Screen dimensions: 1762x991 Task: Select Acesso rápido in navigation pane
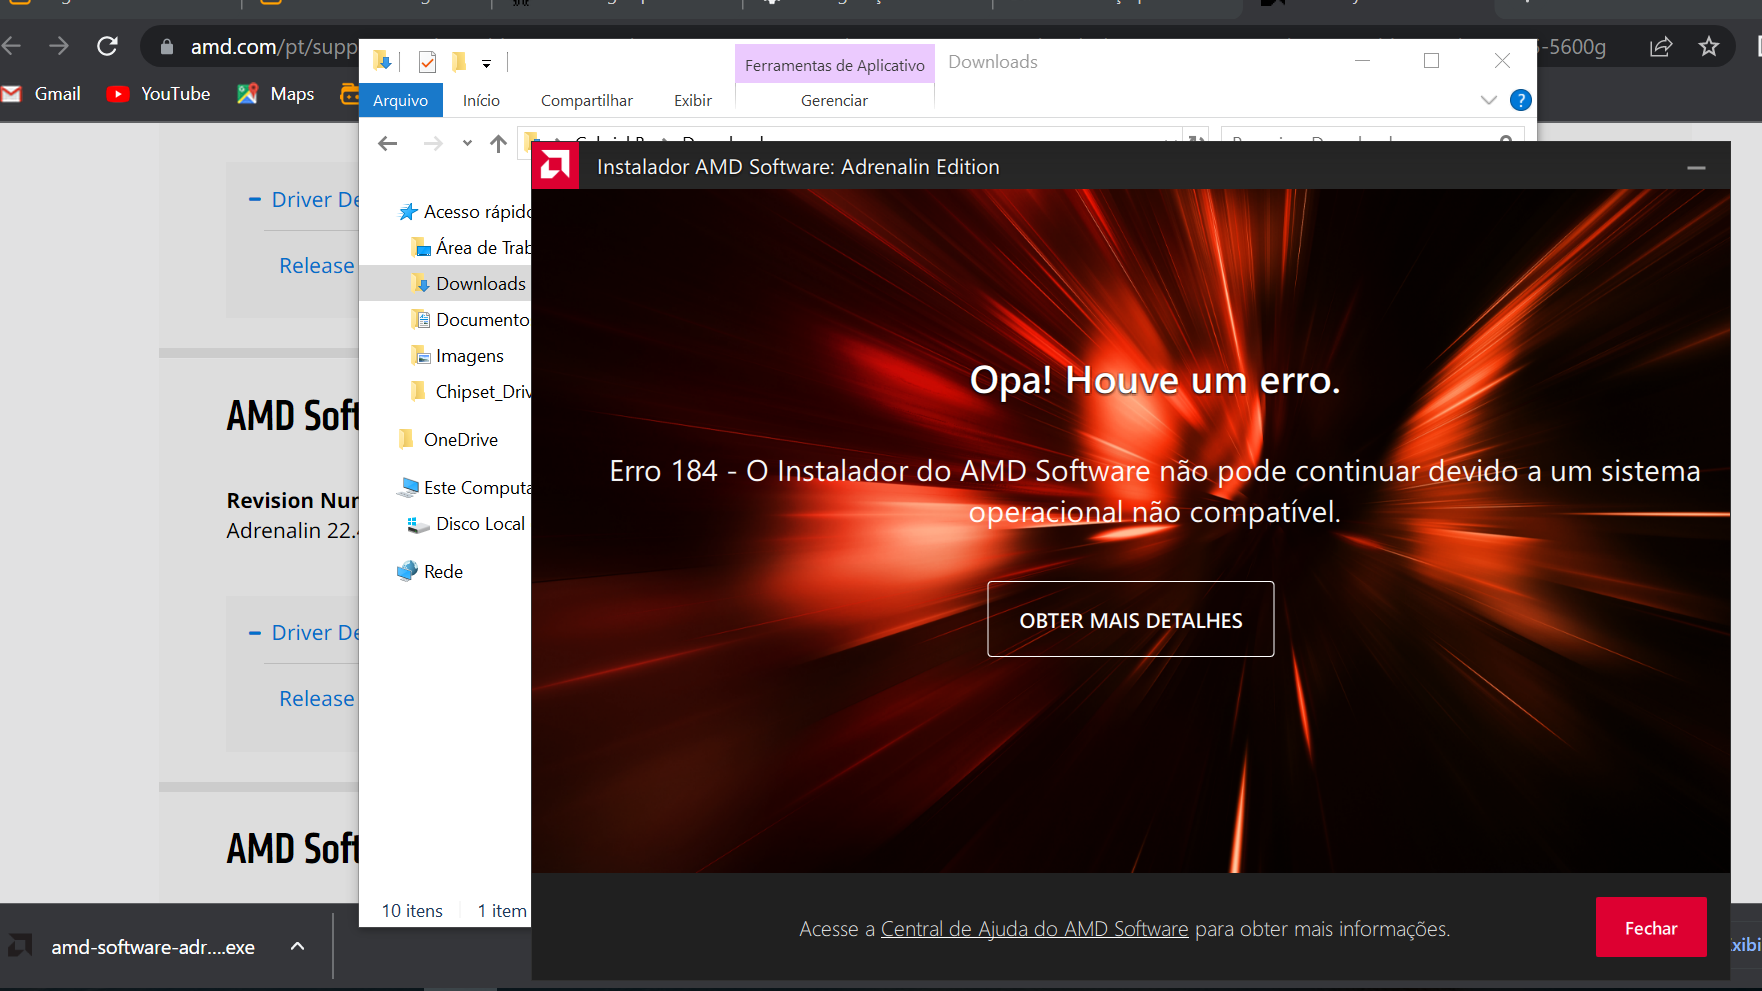[466, 212]
